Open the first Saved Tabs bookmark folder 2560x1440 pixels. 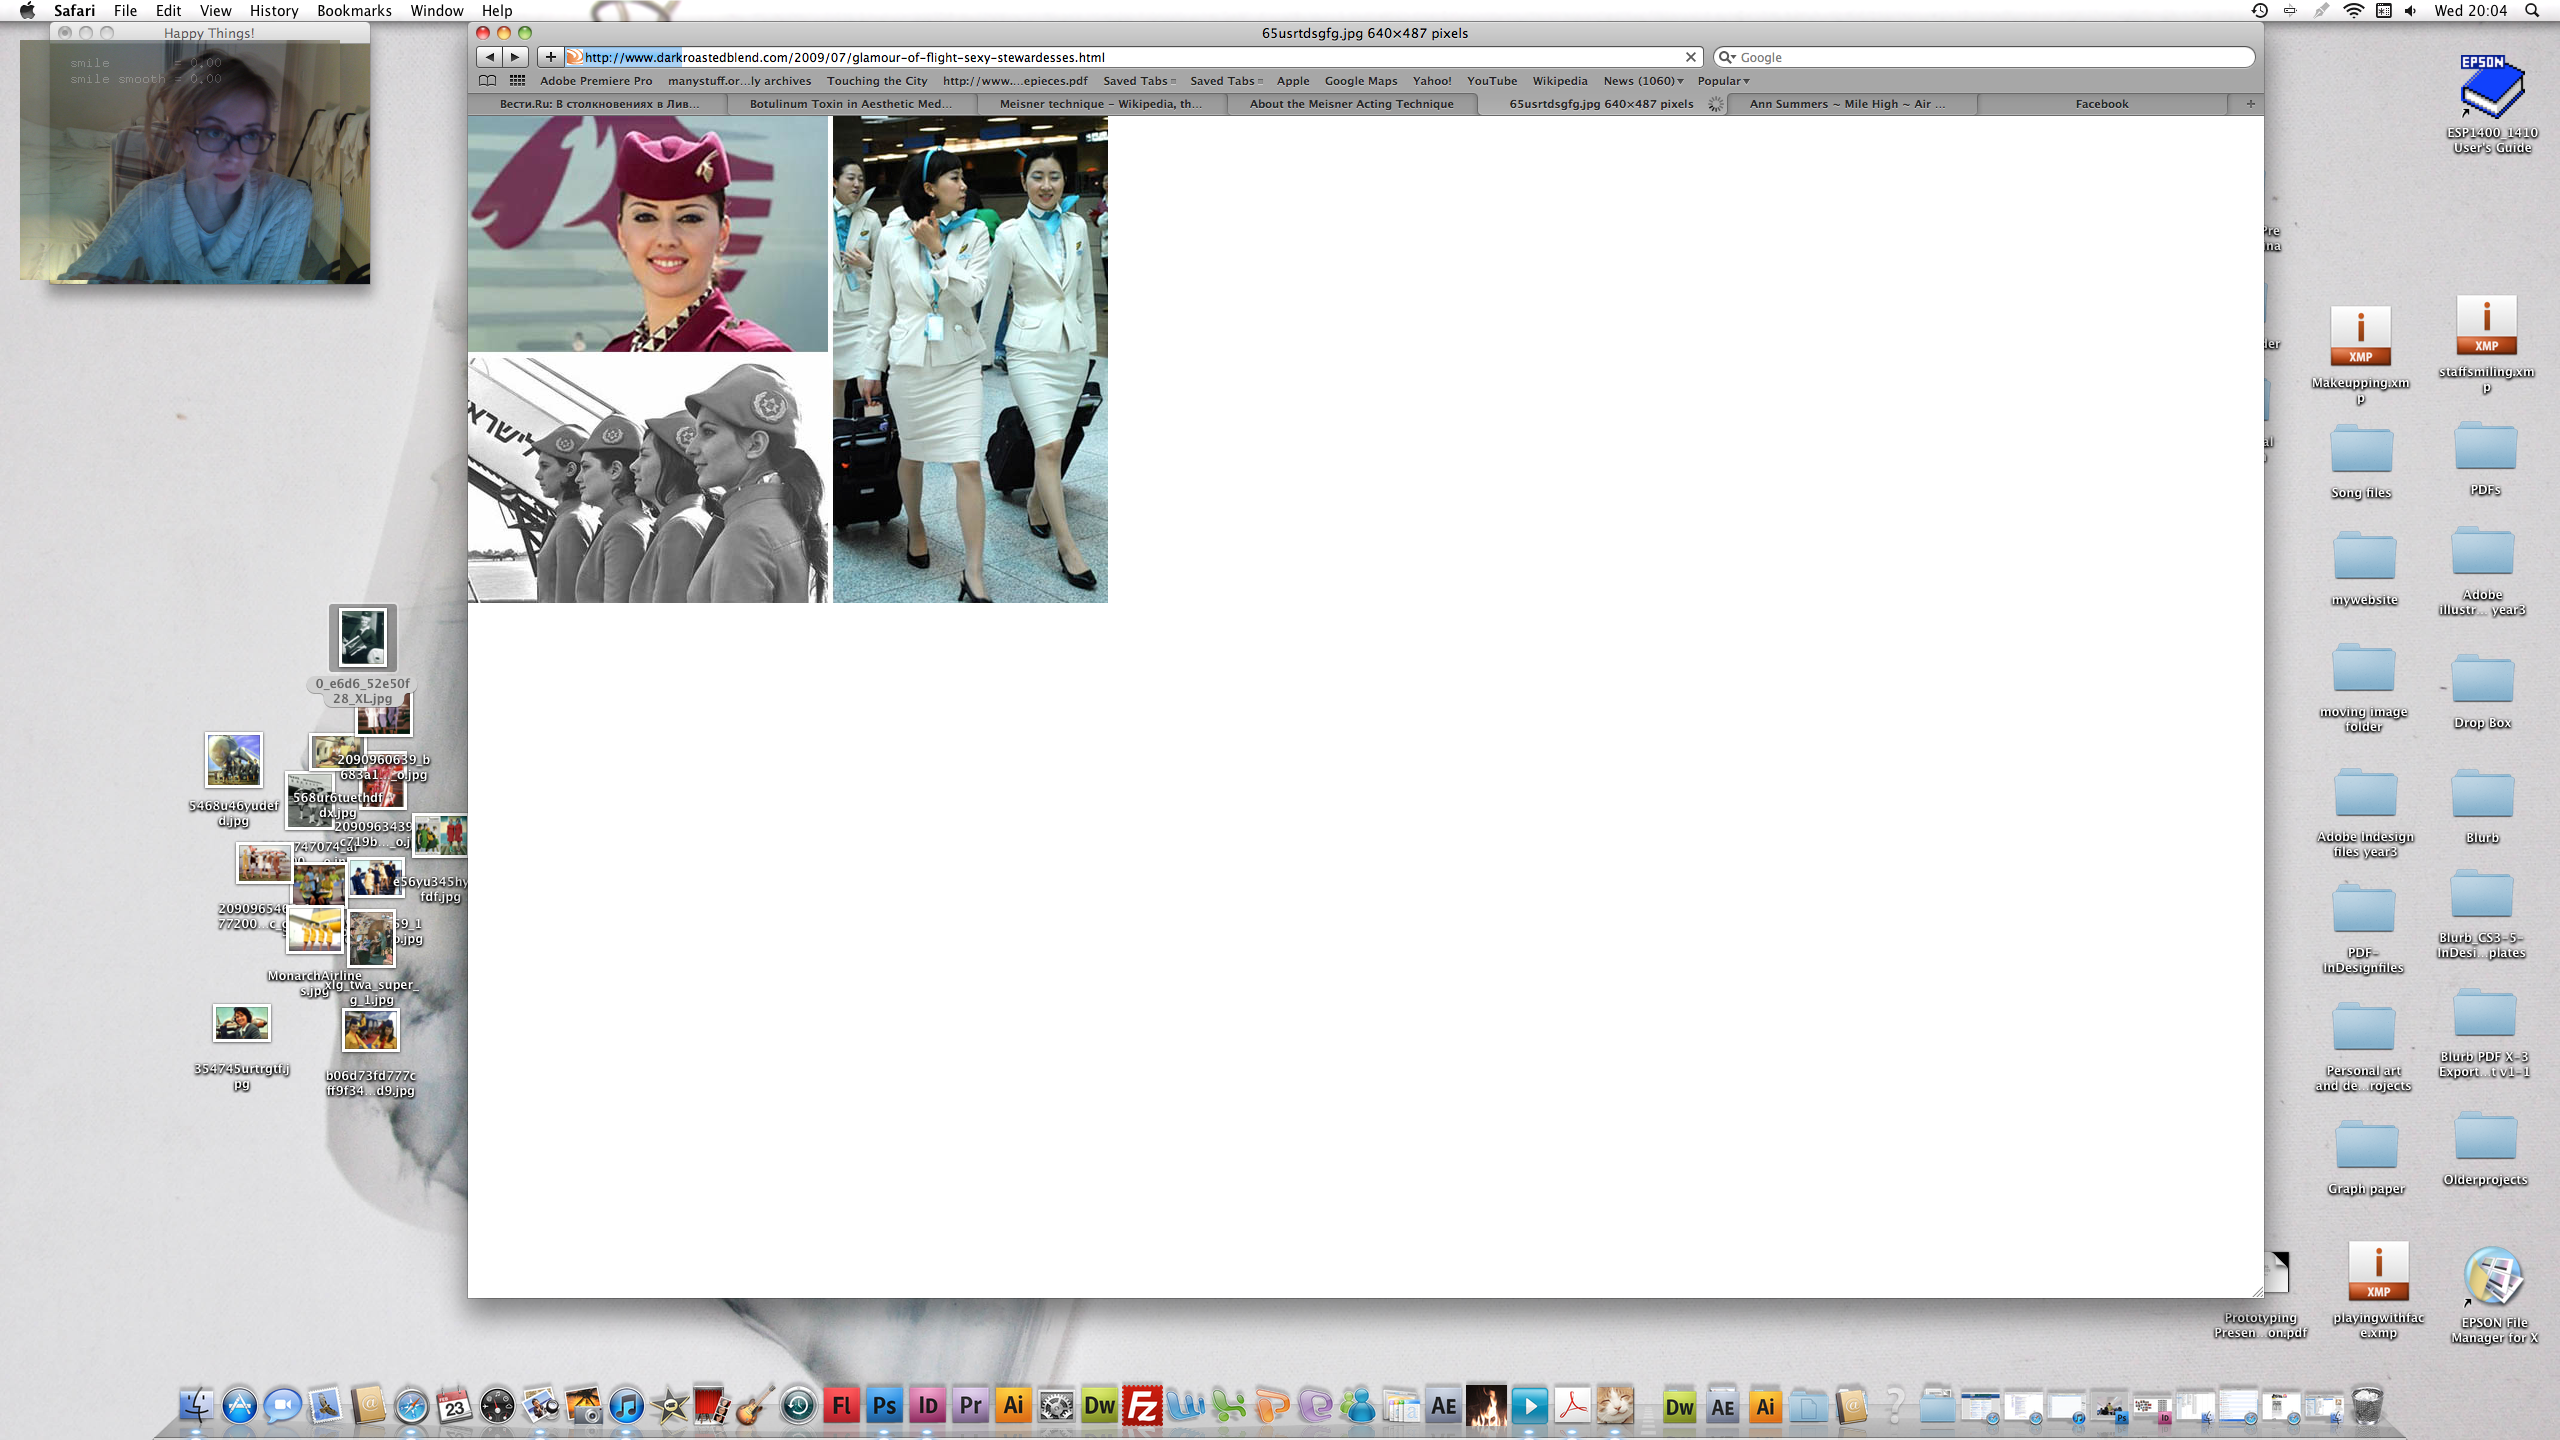pyautogui.click(x=1138, y=81)
